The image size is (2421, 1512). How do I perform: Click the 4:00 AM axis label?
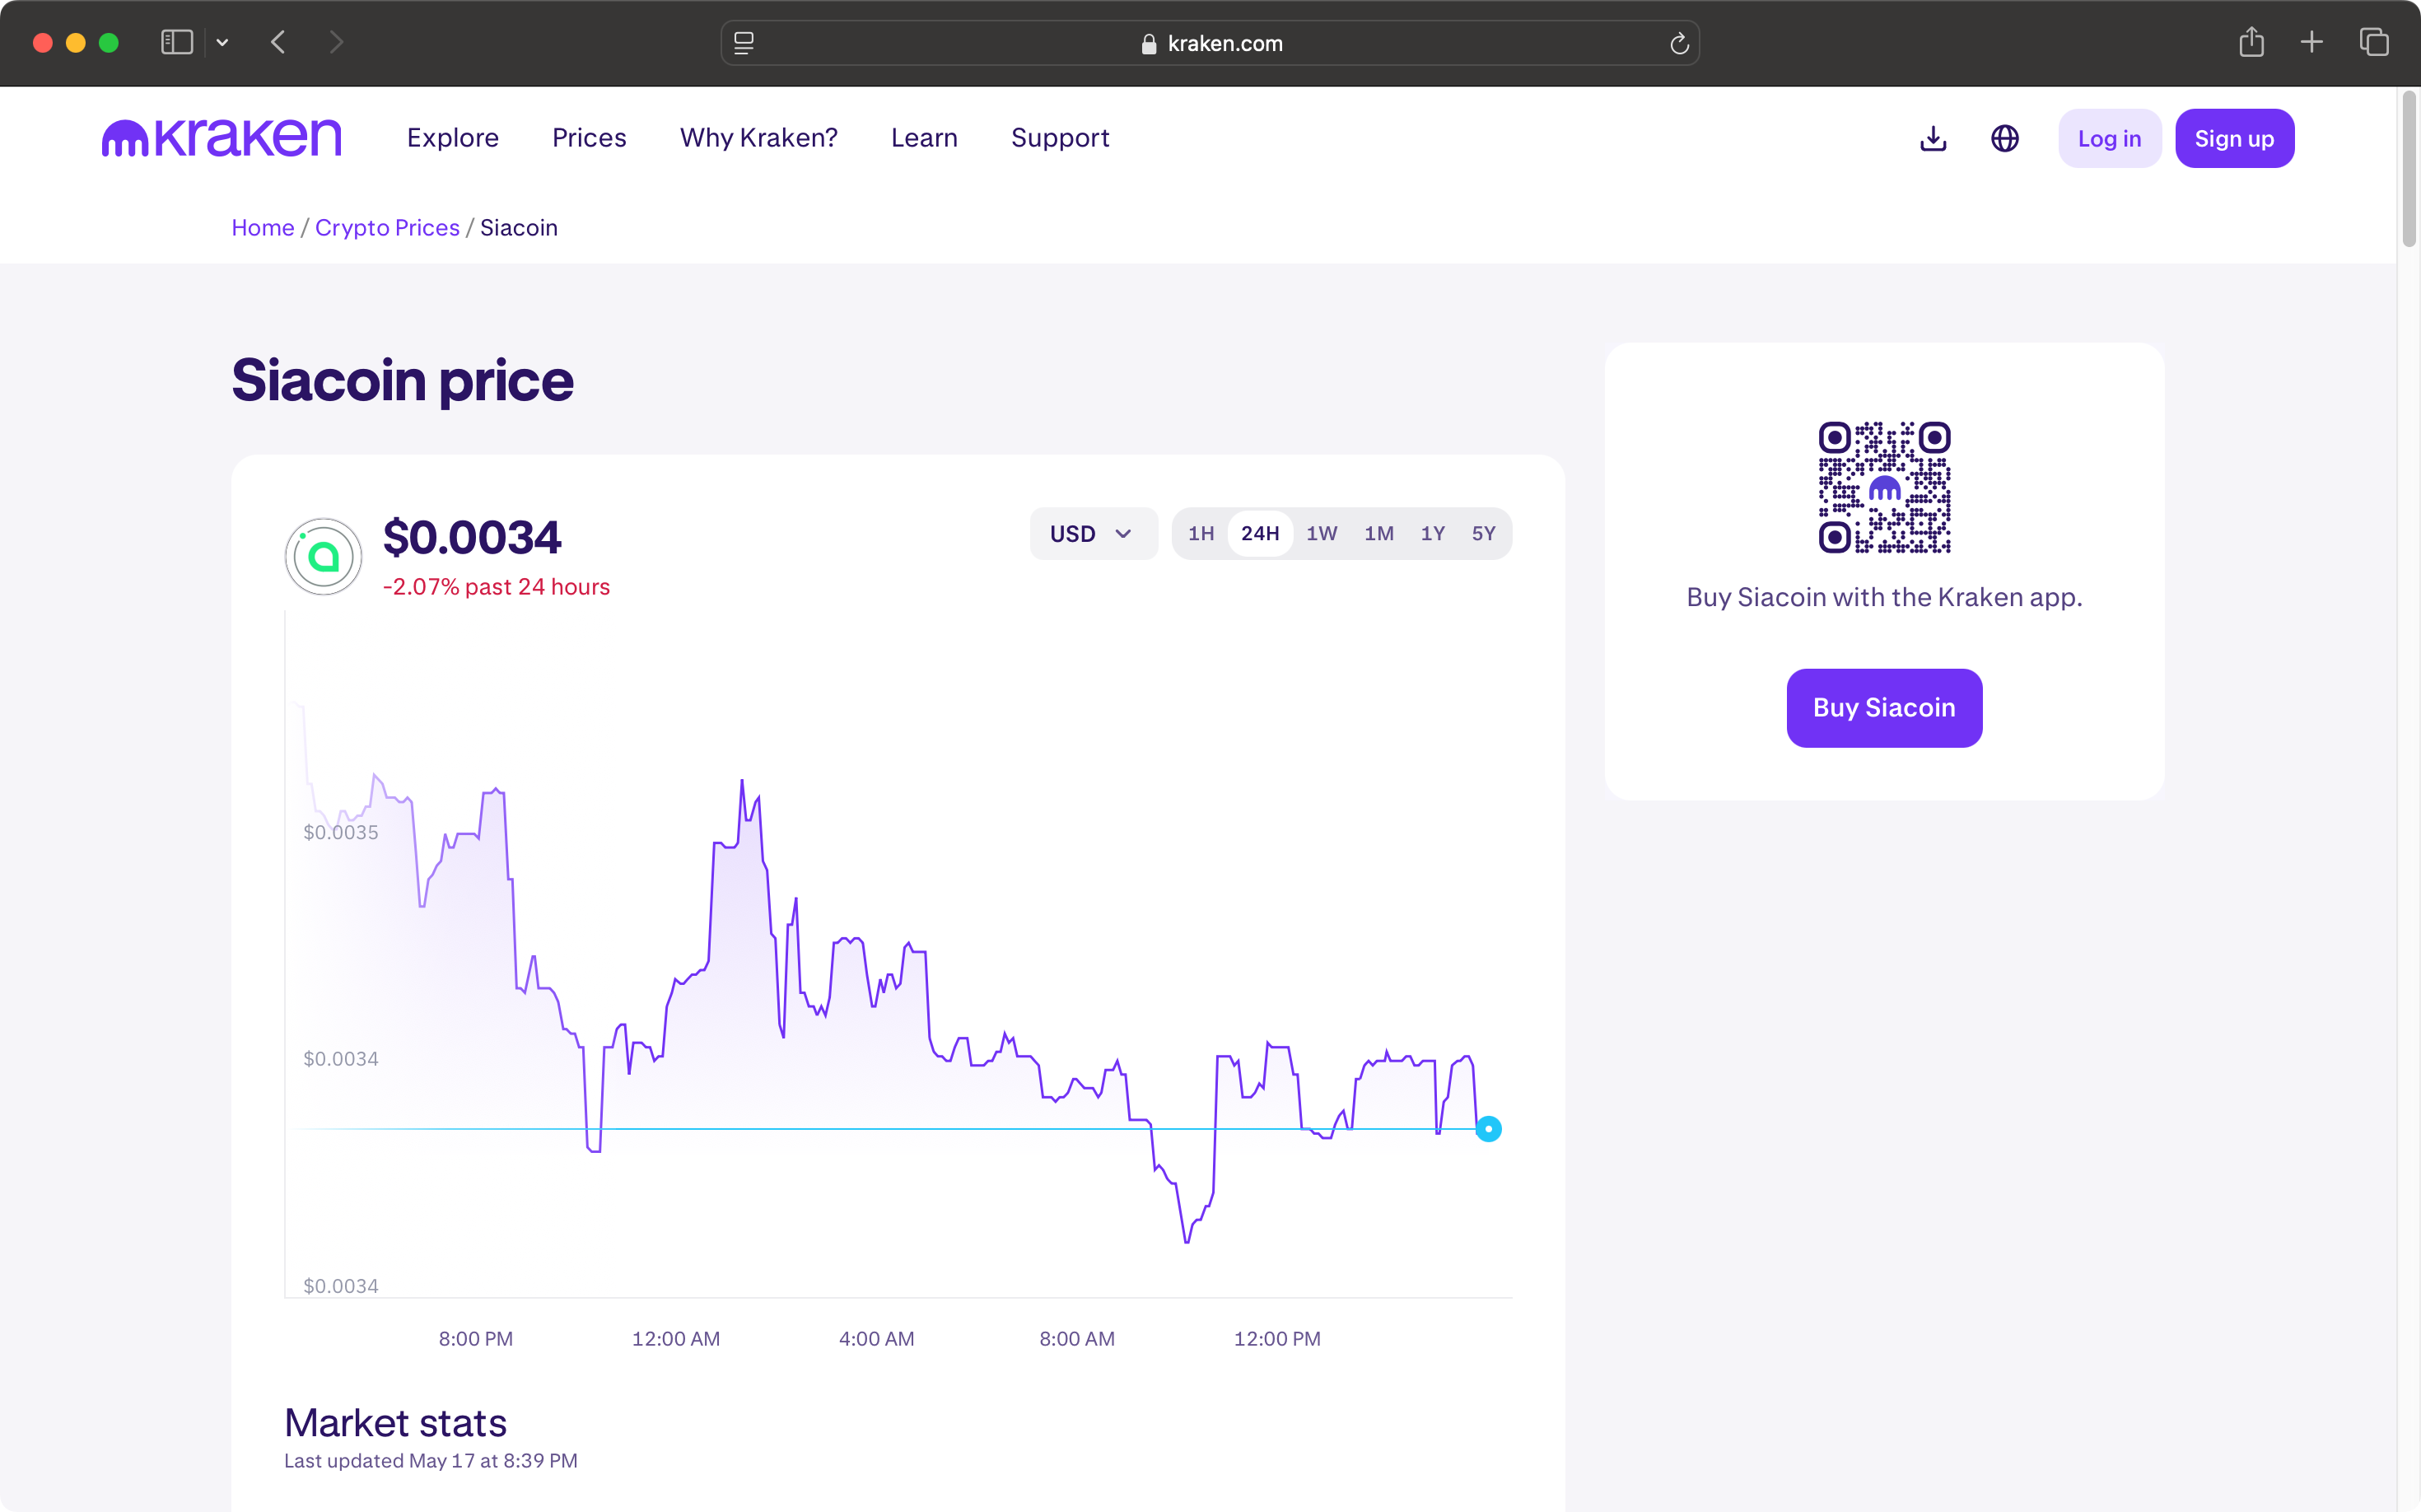point(876,1338)
